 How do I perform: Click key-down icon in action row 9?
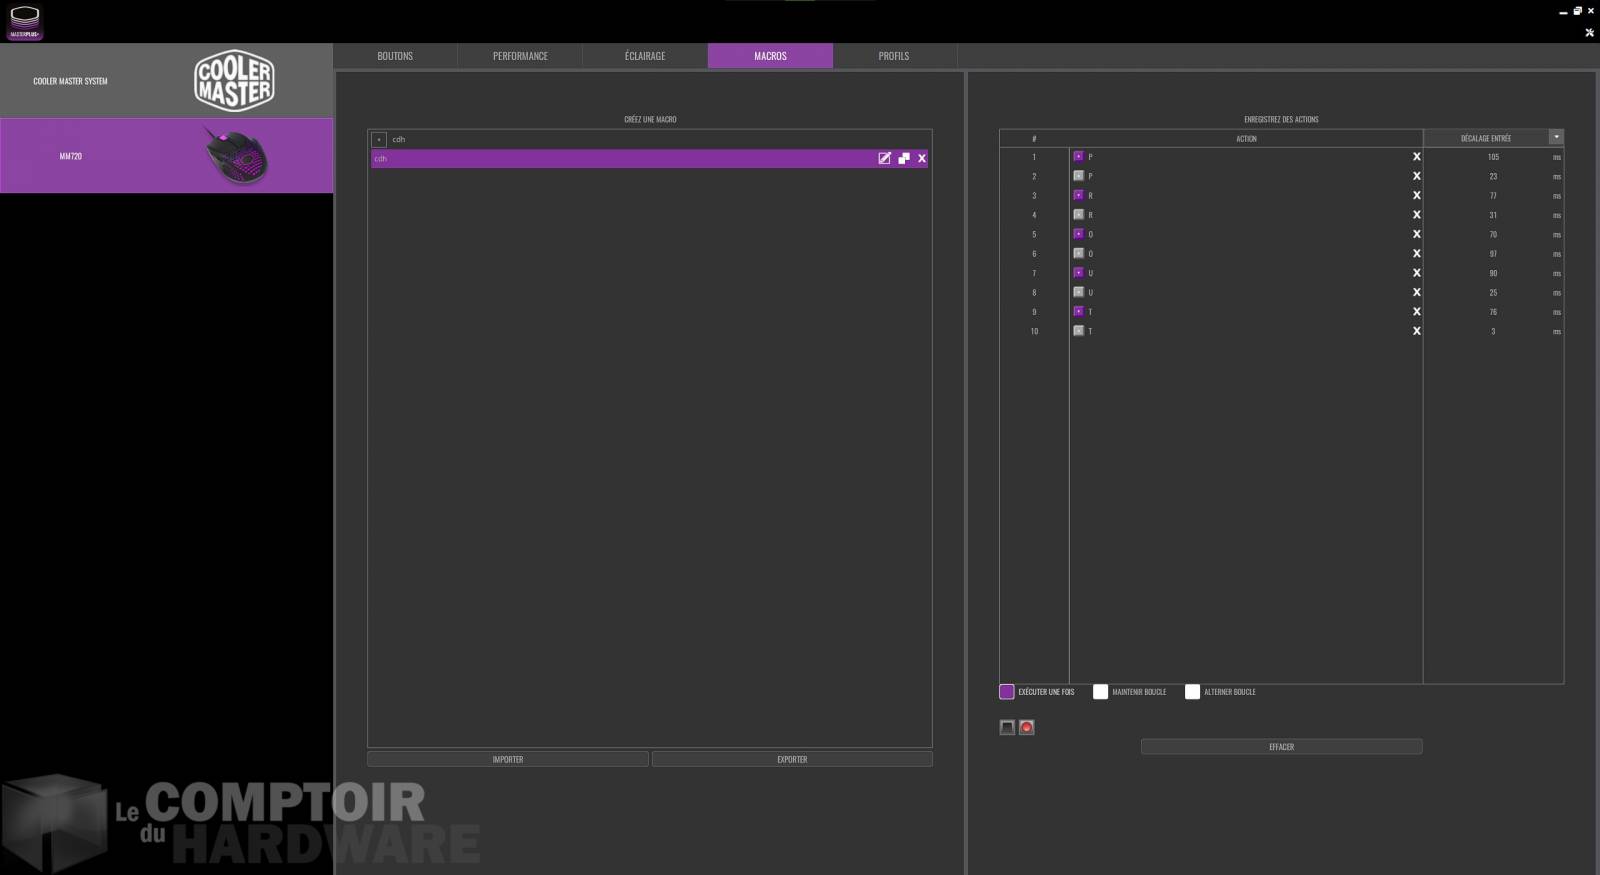(x=1078, y=311)
